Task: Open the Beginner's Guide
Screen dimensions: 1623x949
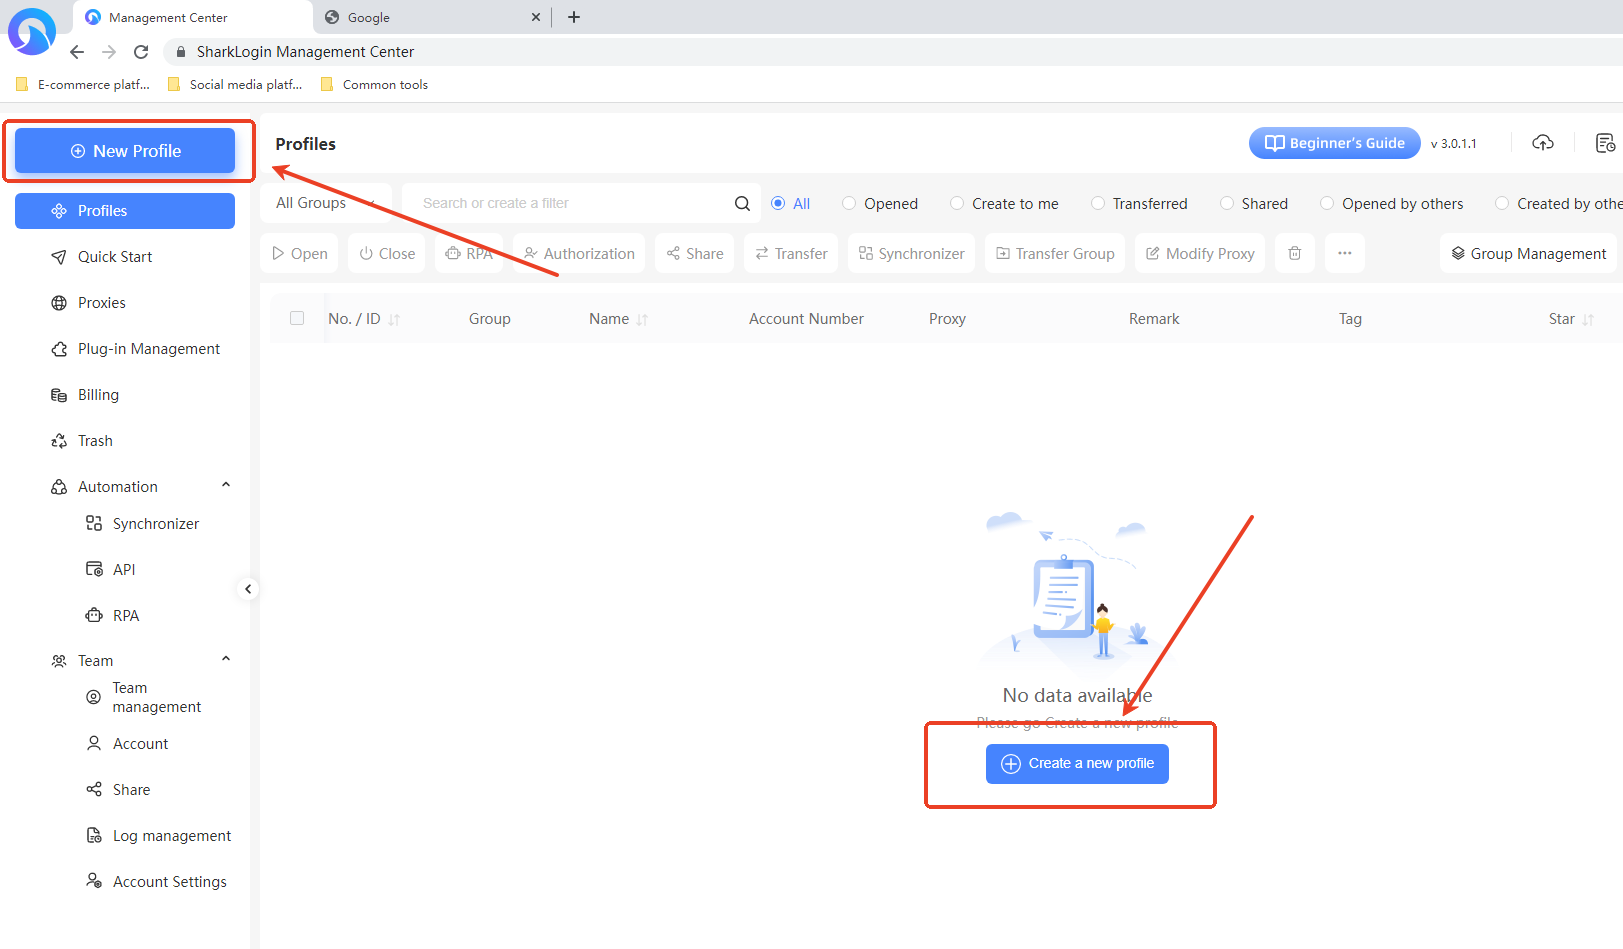Action: click(x=1334, y=143)
